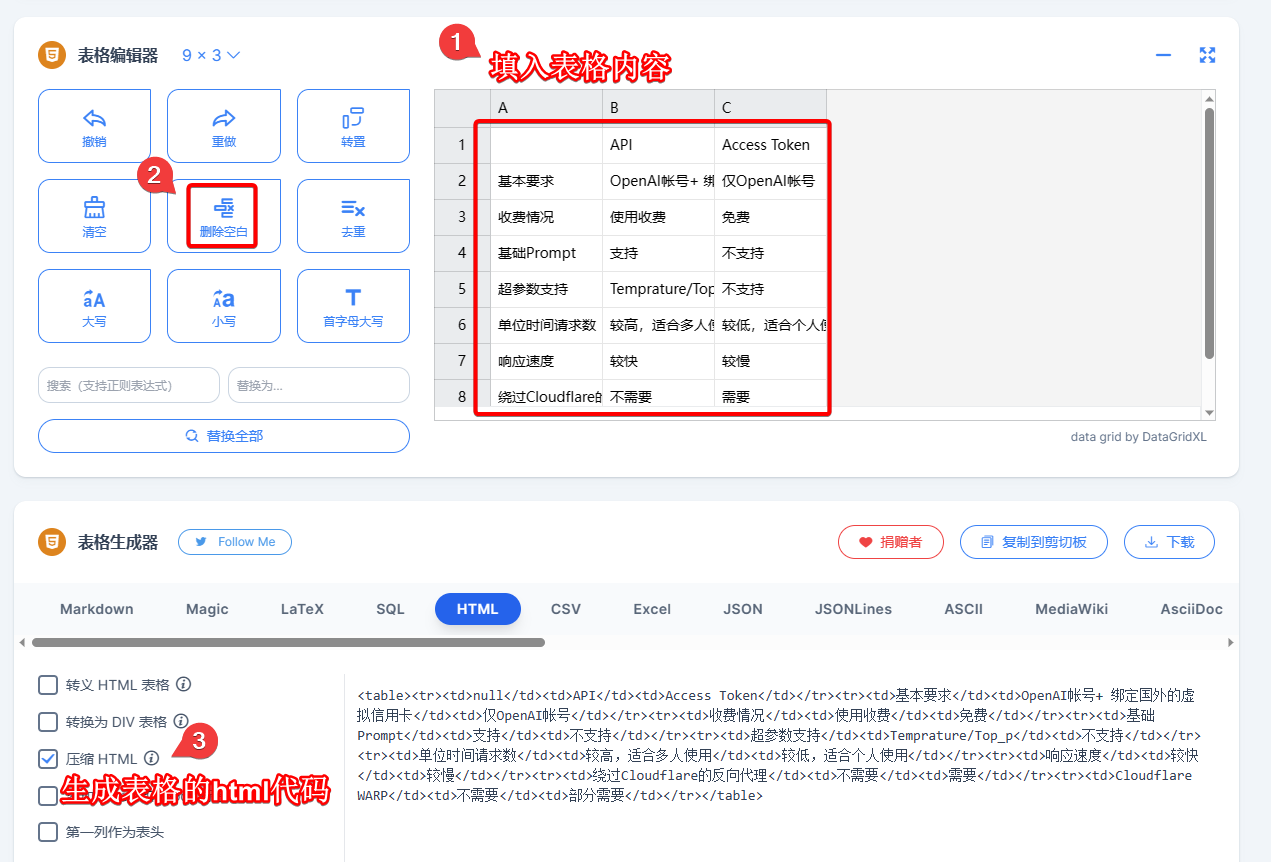
Task: Switch to the CSV tab
Action: 566,609
